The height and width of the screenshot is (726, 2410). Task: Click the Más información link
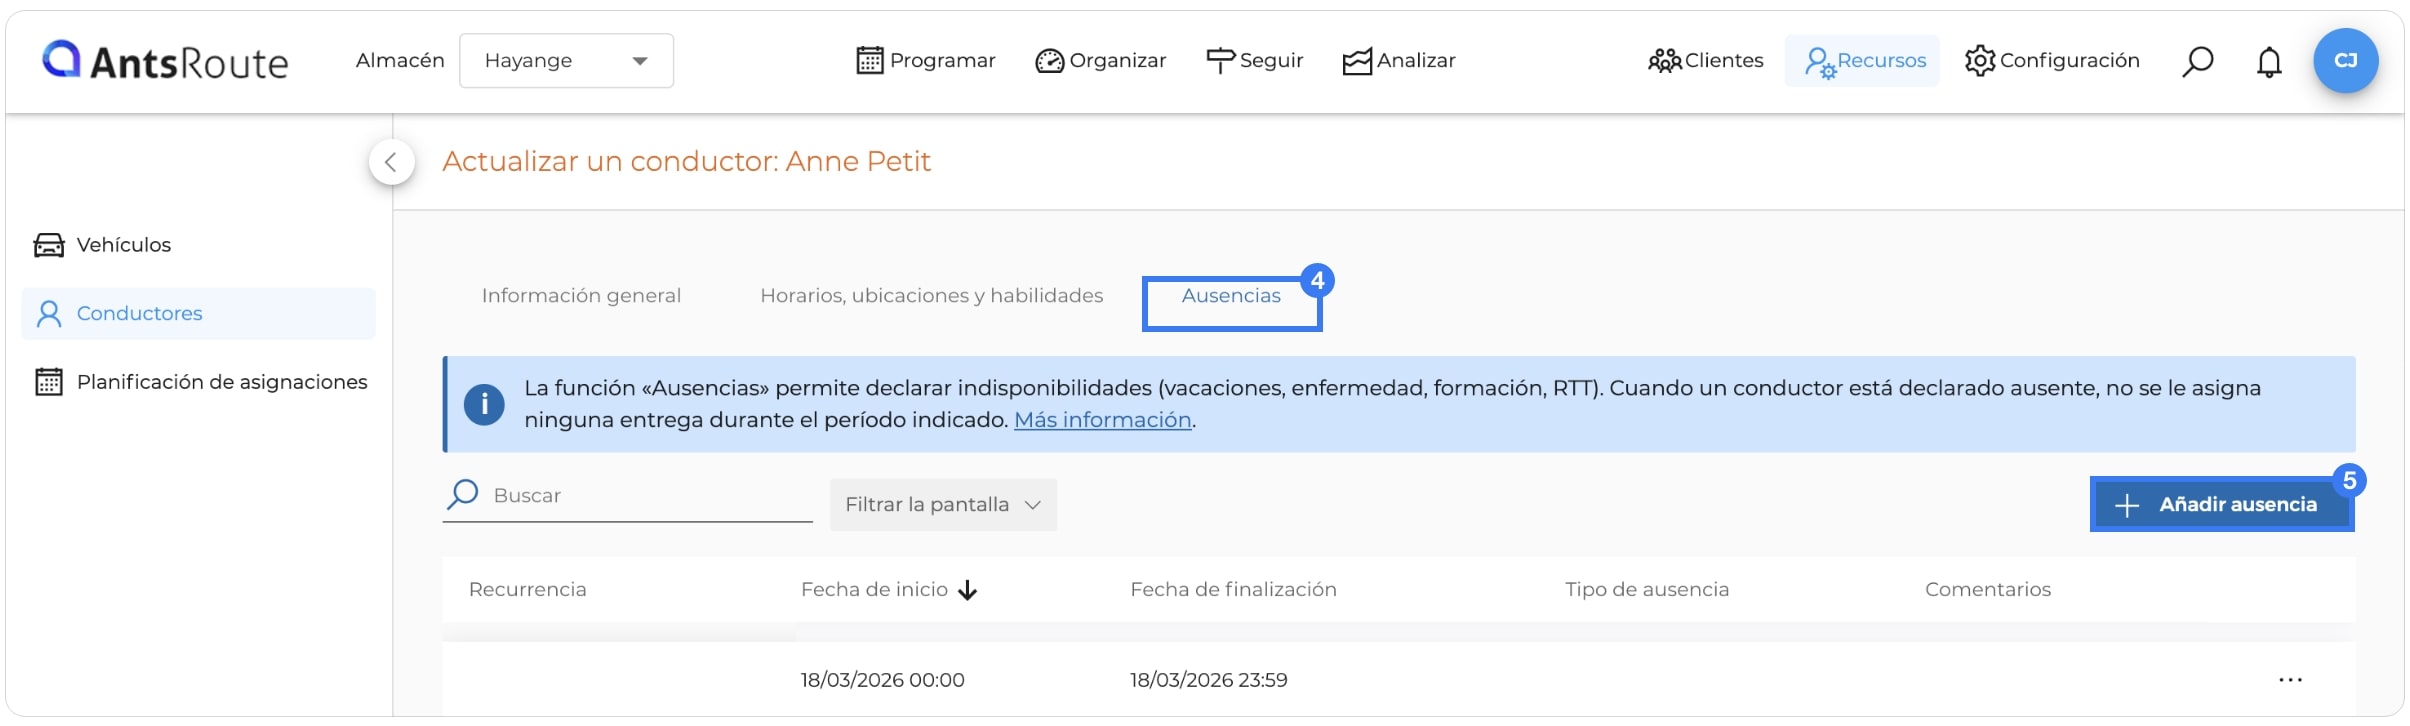pos(1102,420)
